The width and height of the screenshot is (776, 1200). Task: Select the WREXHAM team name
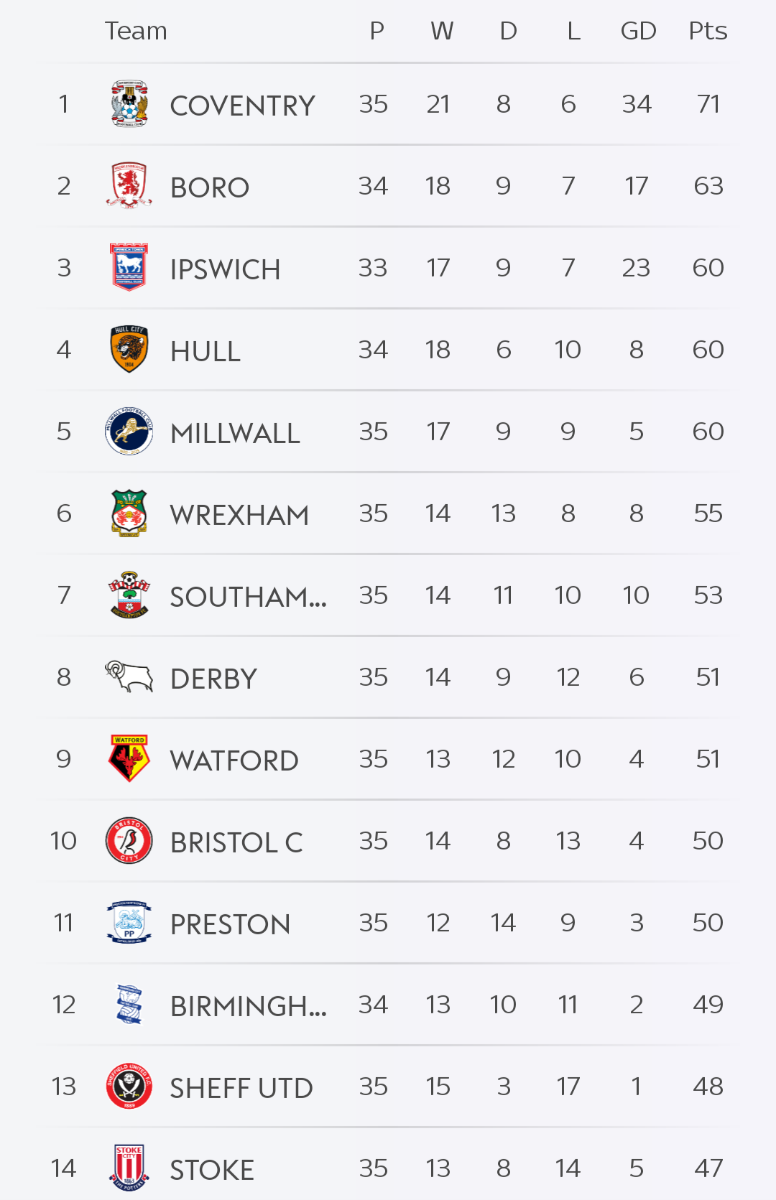point(239,515)
